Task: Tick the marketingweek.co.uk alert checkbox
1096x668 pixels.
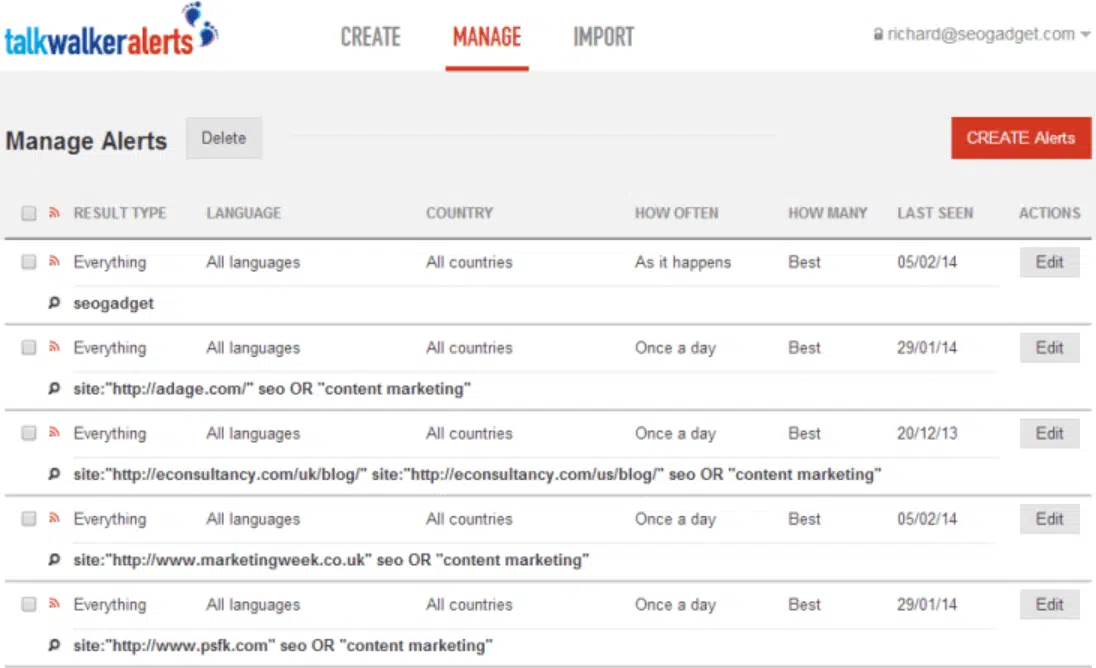Action: click(x=29, y=519)
